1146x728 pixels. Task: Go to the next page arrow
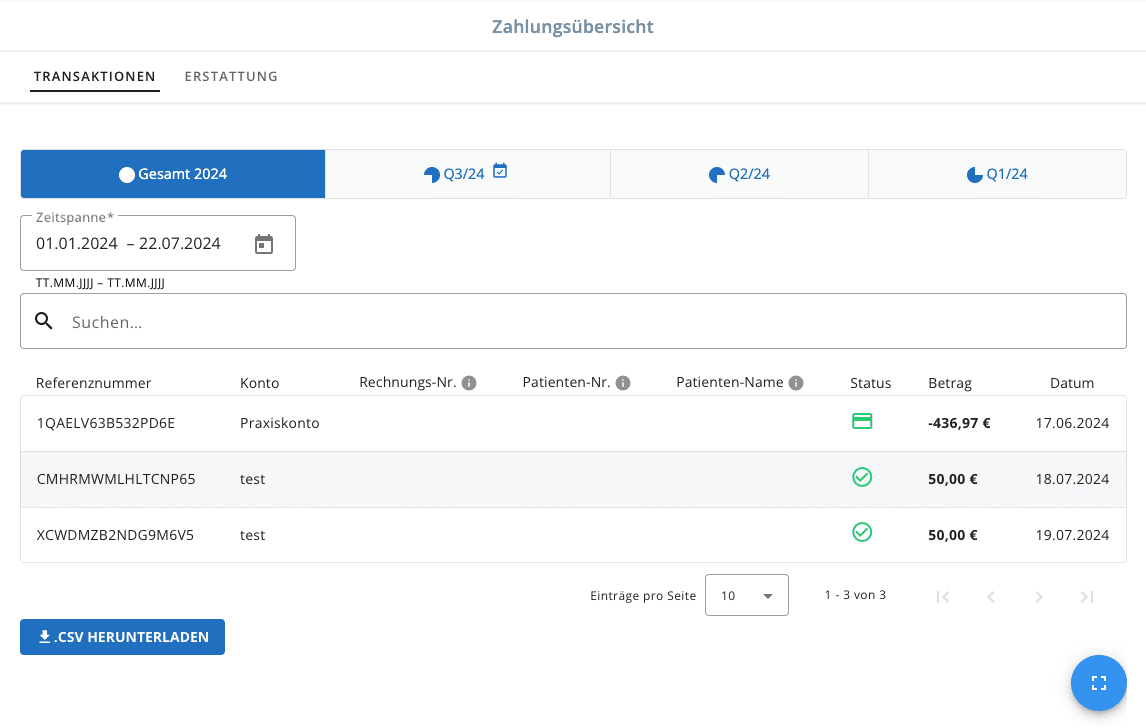click(1039, 597)
